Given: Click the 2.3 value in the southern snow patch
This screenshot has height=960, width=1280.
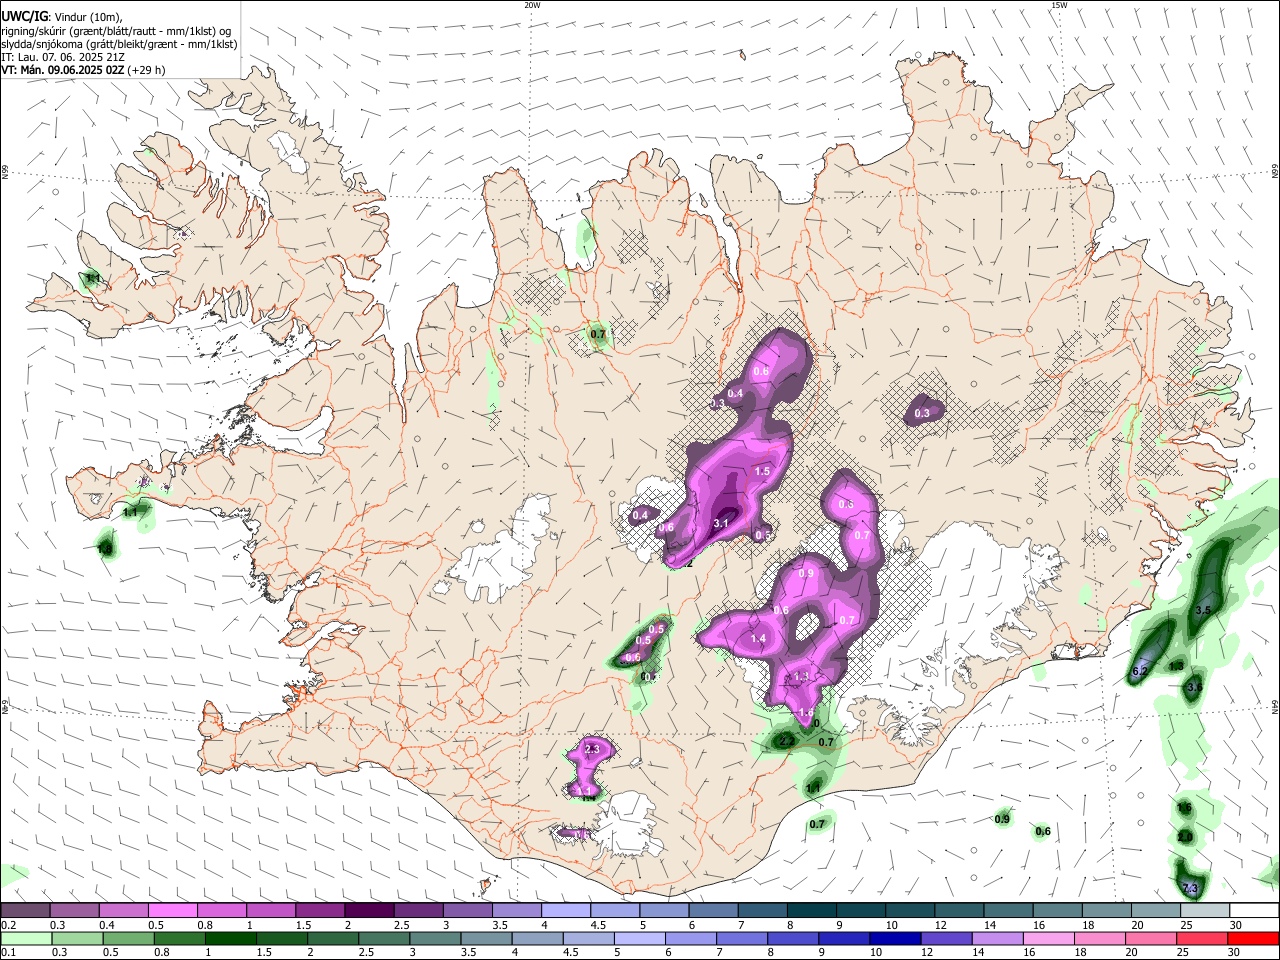Looking at the screenshot, I should click(x=591, y=749).
